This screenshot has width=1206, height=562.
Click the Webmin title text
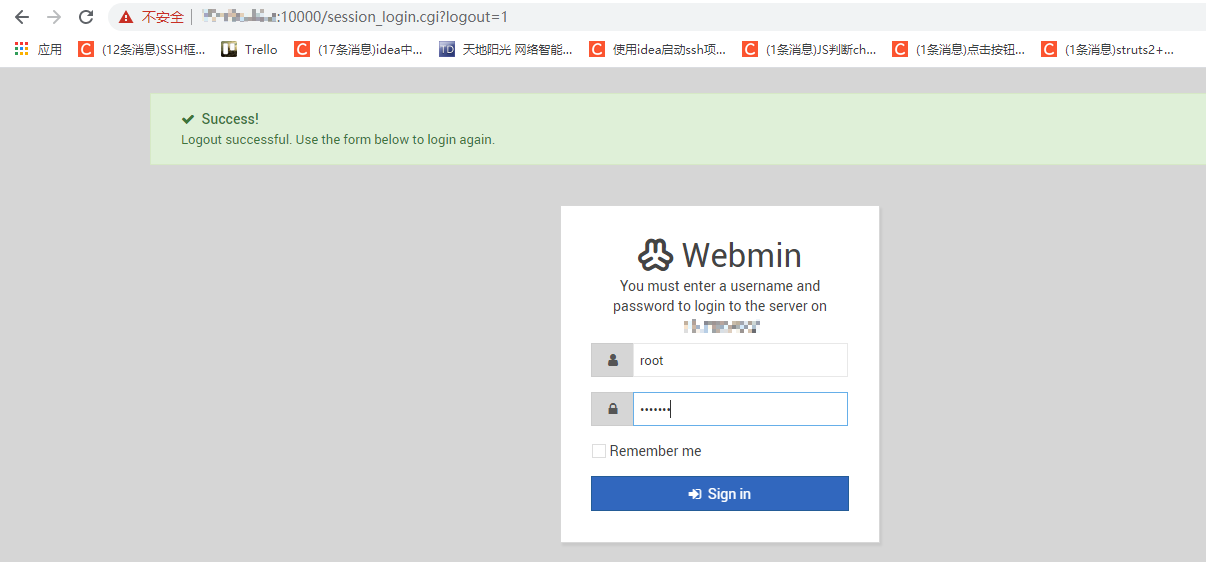point(742,256)
